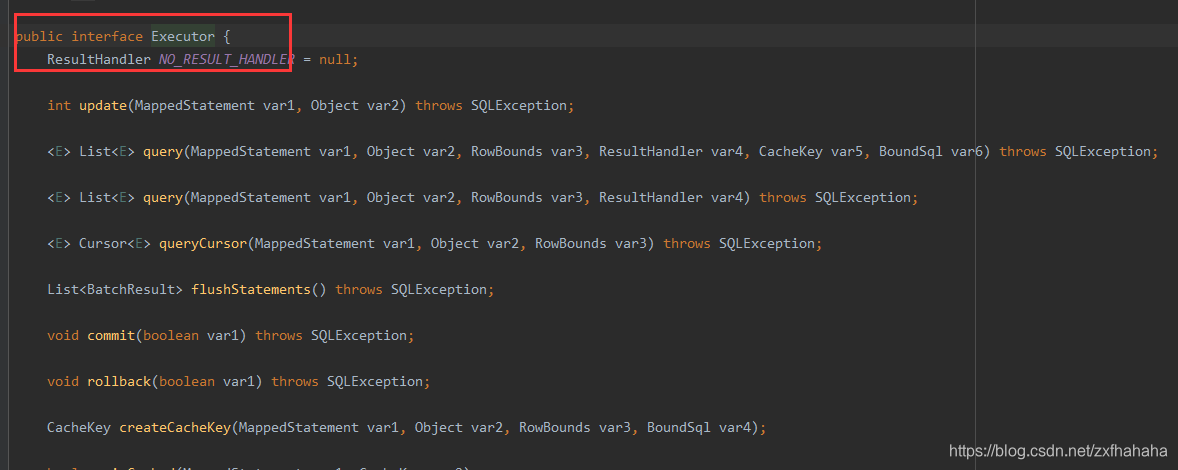Screen dimensions: 1178x470
Task: Click the null value assignment
Action: (x=334, y=59)
